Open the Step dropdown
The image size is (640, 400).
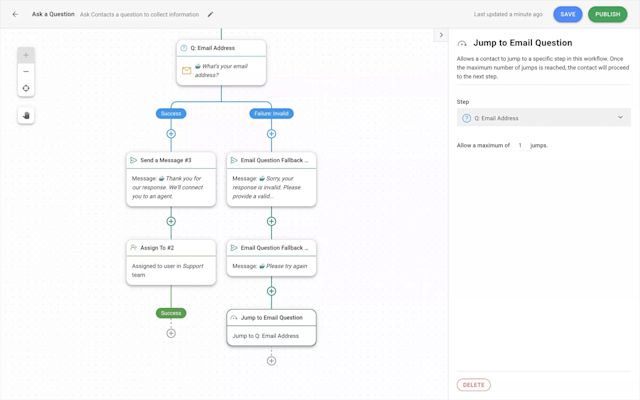544,118
